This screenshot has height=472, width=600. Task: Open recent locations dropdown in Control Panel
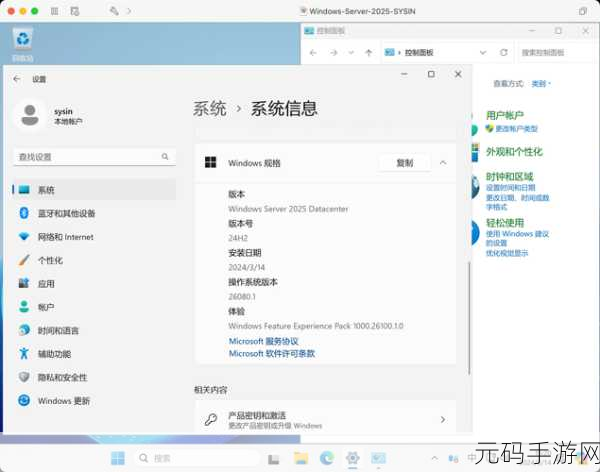(x=351, y=52)
